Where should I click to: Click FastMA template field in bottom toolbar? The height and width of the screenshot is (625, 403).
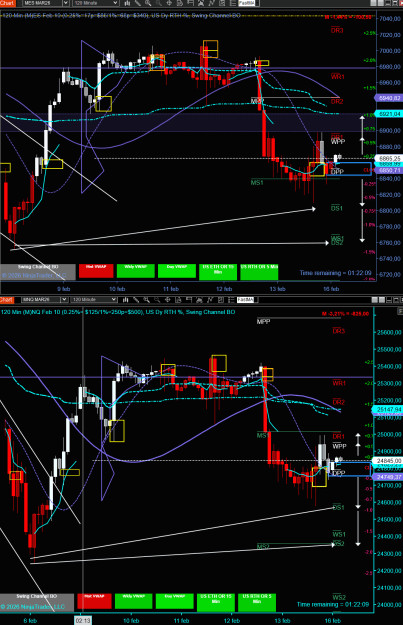(246, 299)
